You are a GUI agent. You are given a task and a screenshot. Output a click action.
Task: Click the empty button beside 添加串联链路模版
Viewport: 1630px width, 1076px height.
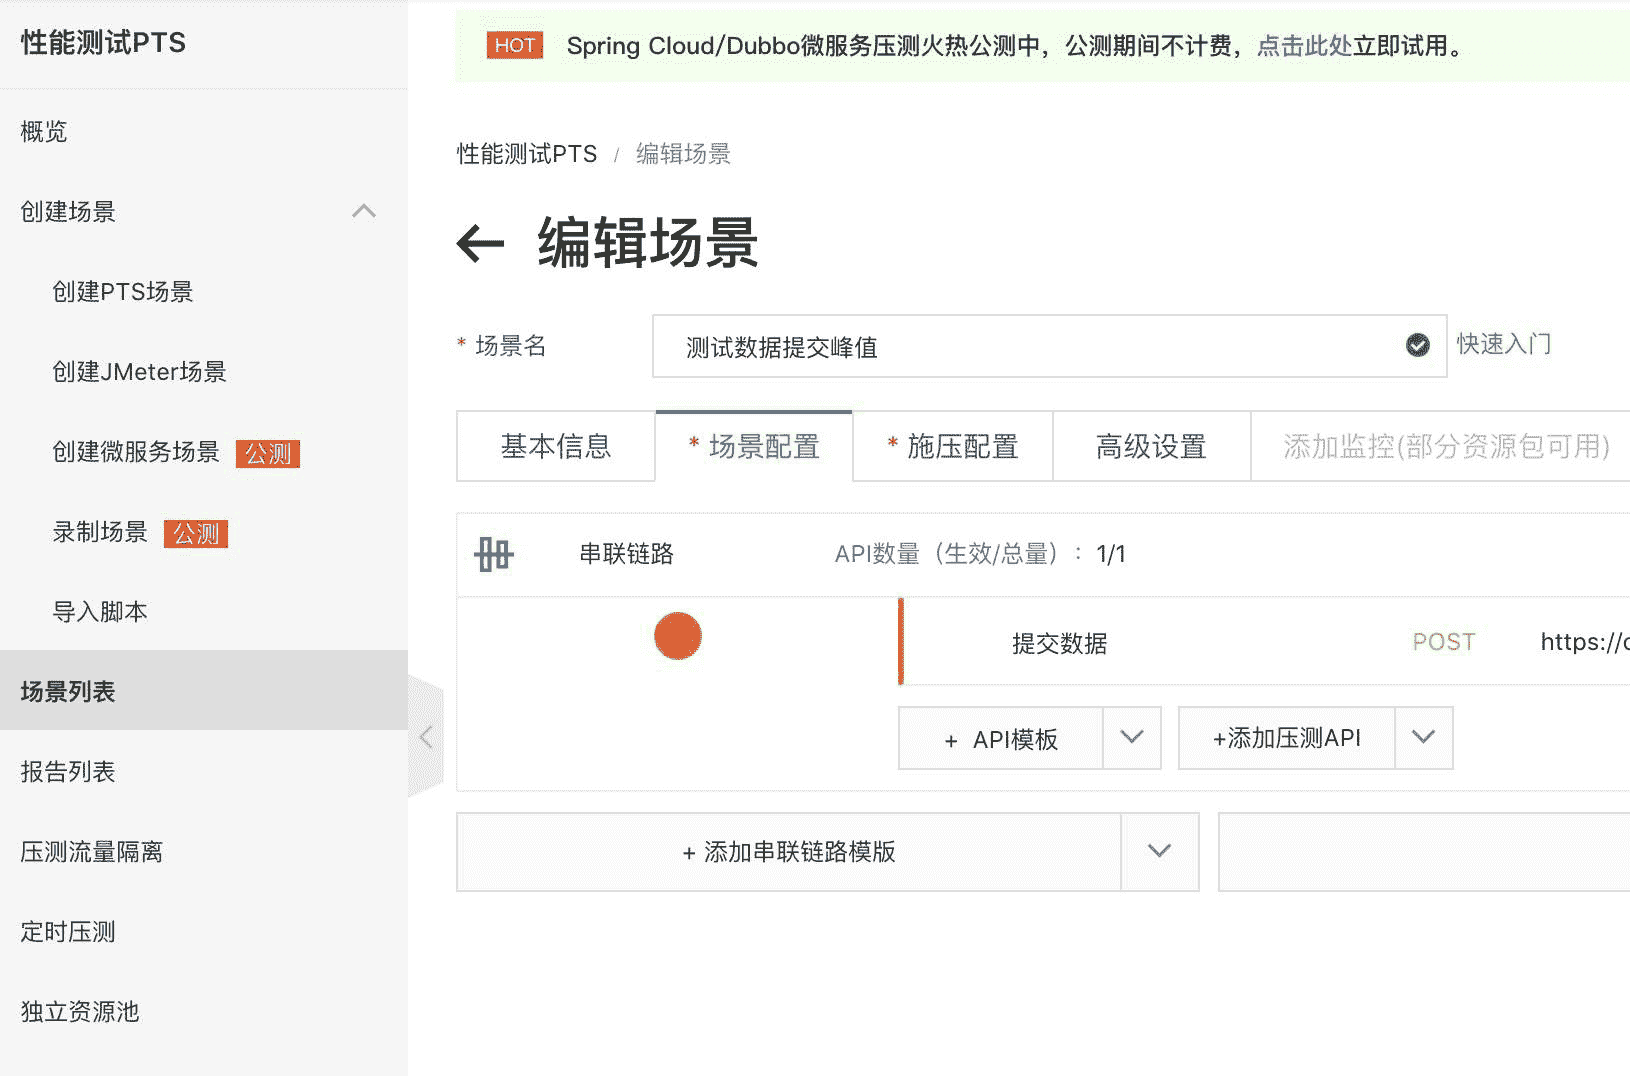pos(1424,851)
